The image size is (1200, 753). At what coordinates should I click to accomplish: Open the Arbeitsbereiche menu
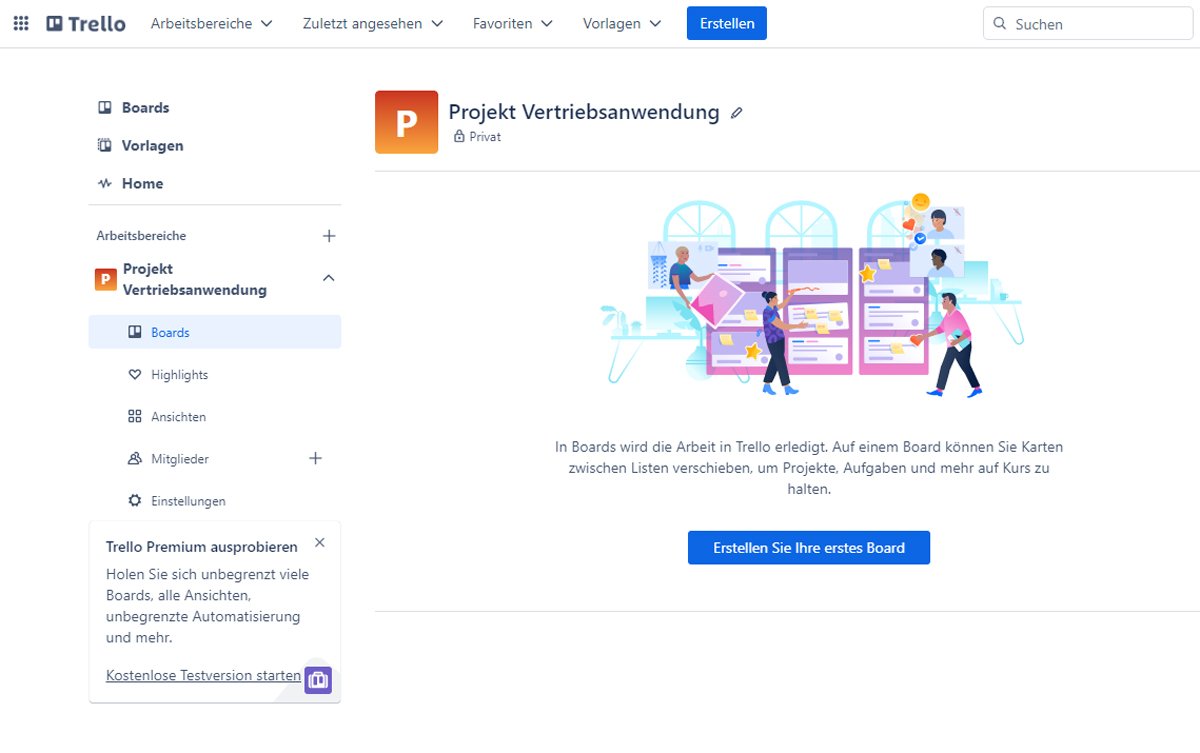click(x=211, y=23)
